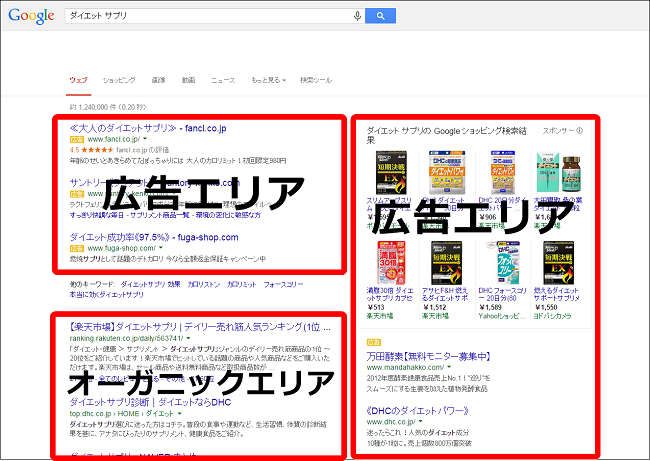Switch to the 動画 tab

tap(188, 80)
